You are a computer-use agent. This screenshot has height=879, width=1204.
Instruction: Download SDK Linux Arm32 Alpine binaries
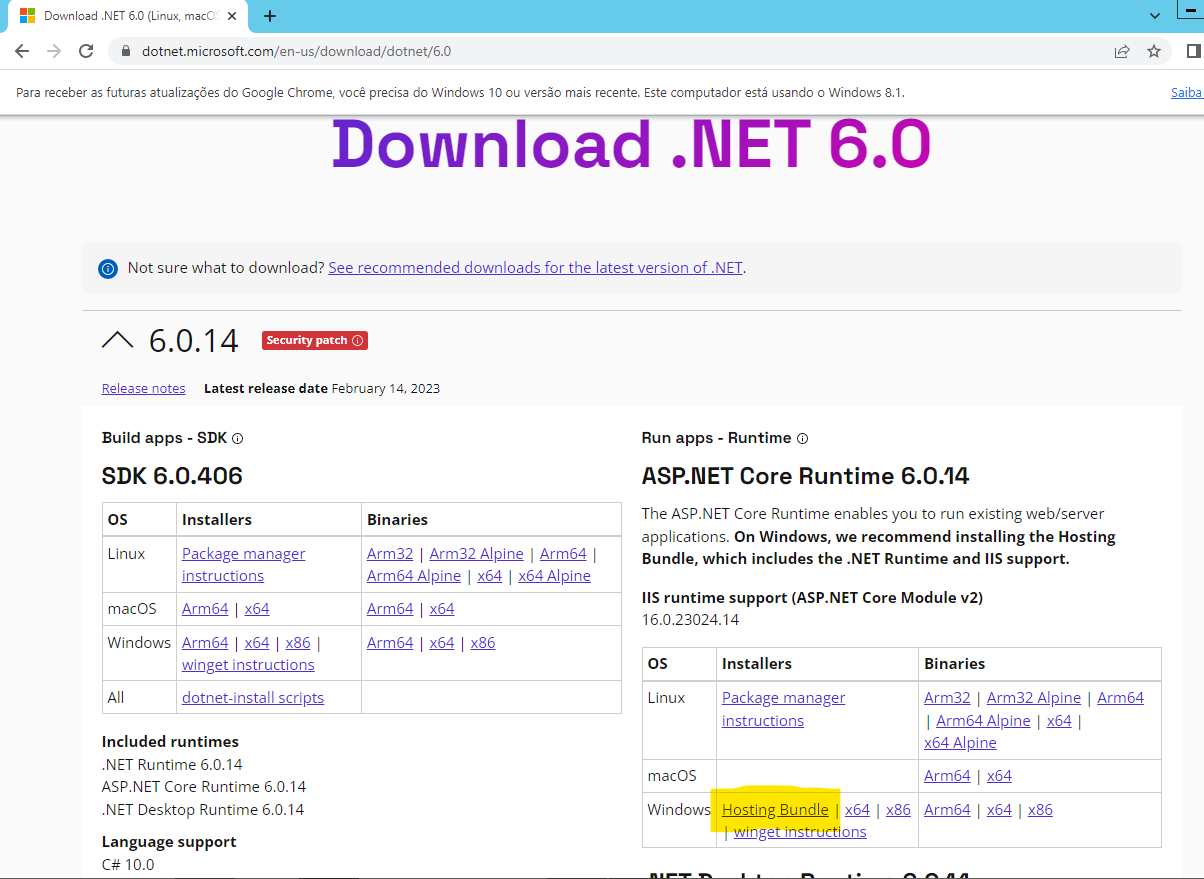[x=476, y=554]
